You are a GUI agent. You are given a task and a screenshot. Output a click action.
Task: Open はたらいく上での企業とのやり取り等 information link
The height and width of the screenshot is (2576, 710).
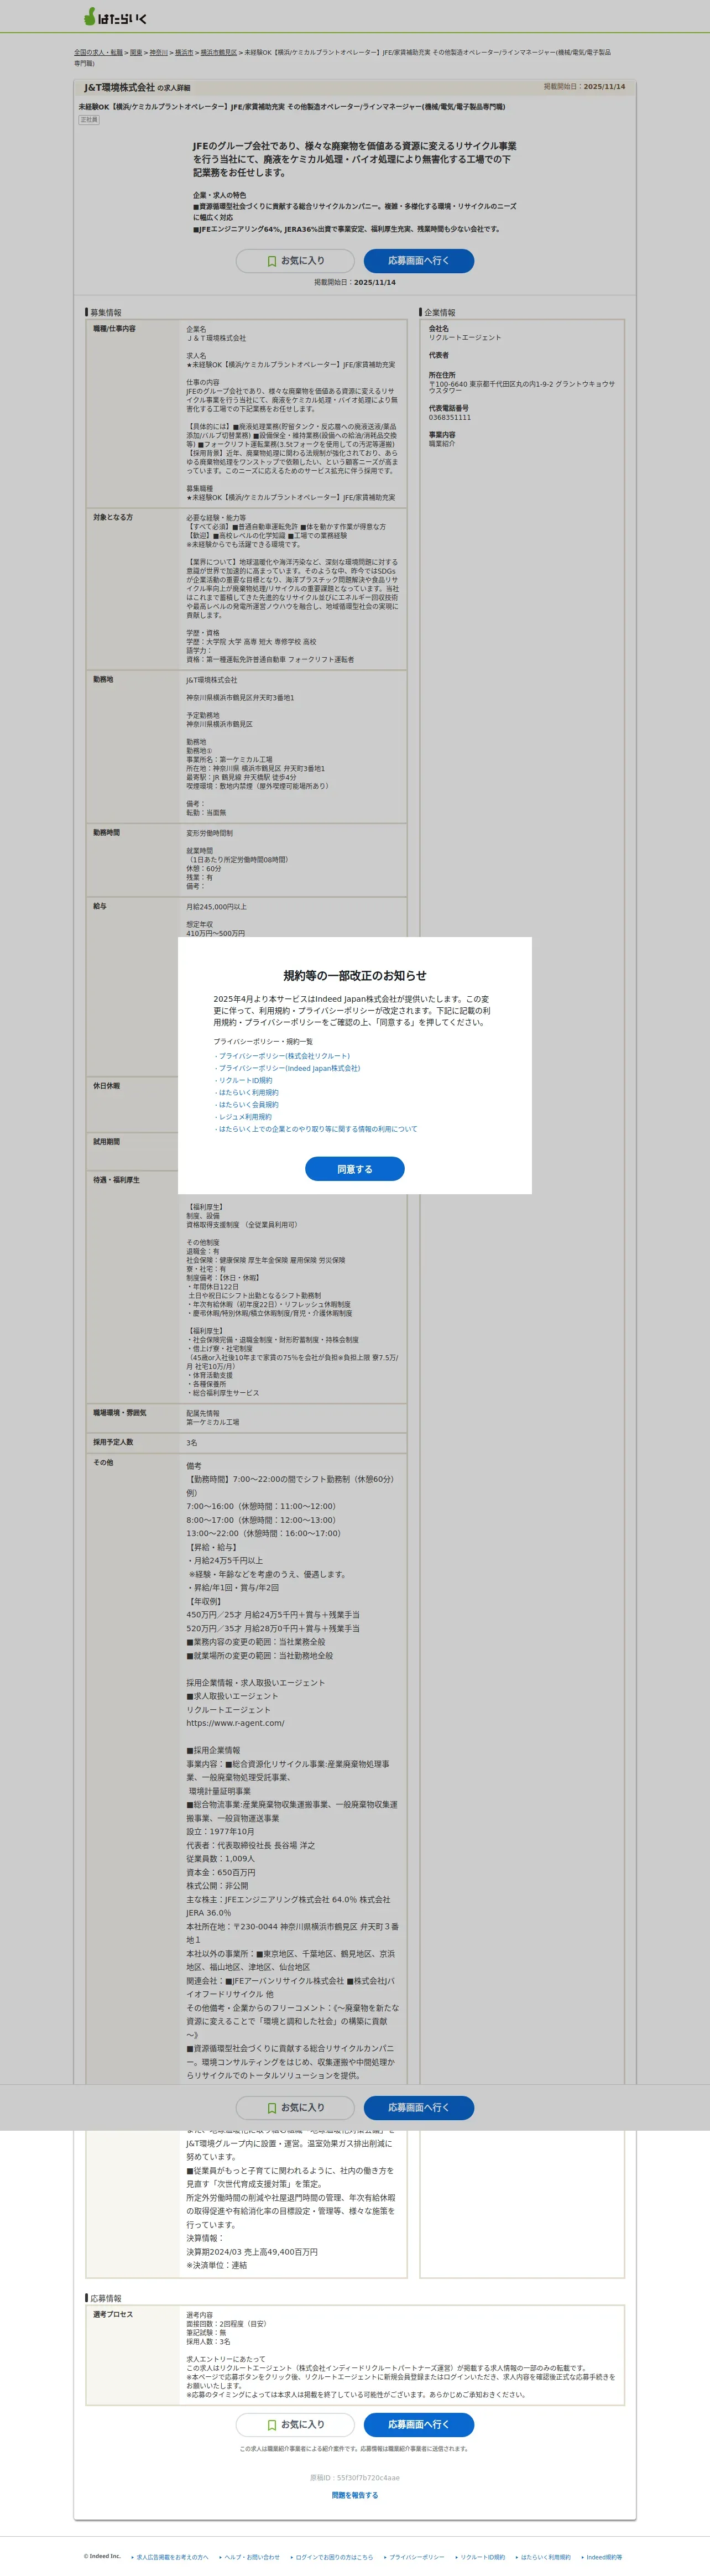317,1129
